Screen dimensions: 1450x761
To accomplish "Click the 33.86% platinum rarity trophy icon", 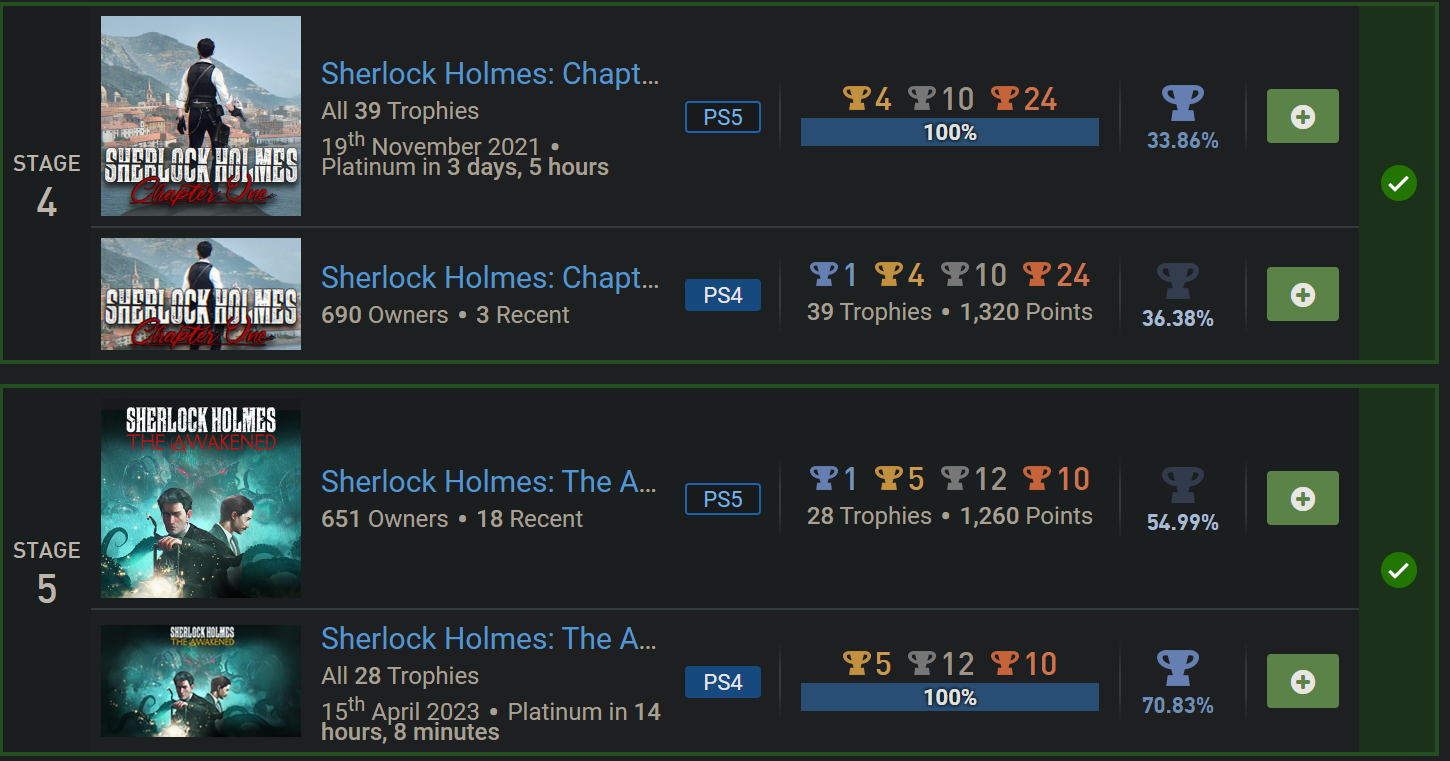I will point(1182,104).
